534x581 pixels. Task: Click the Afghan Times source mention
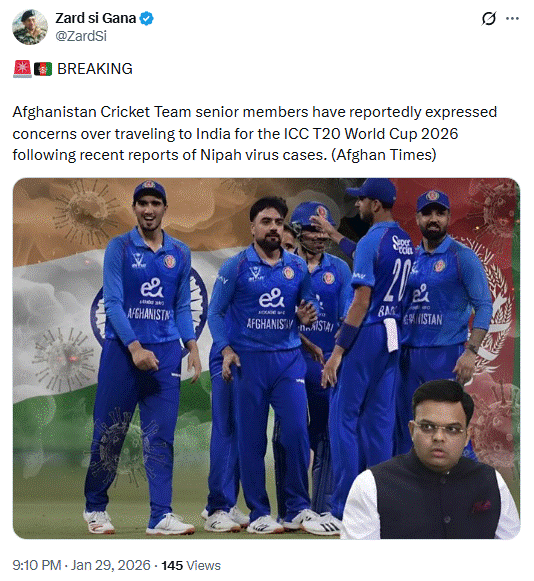[384, 155]
